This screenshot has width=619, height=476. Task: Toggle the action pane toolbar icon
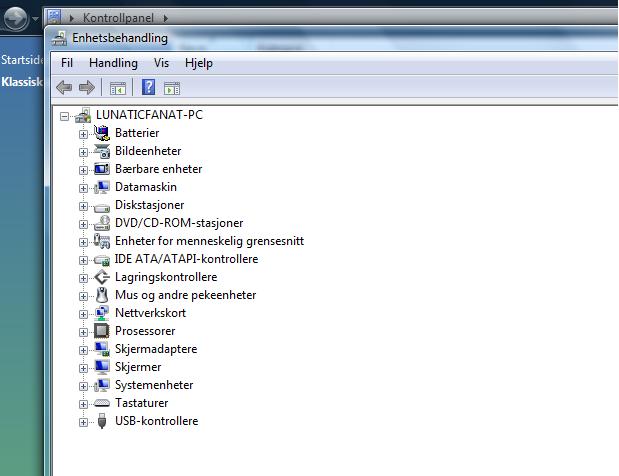(172, 88)
